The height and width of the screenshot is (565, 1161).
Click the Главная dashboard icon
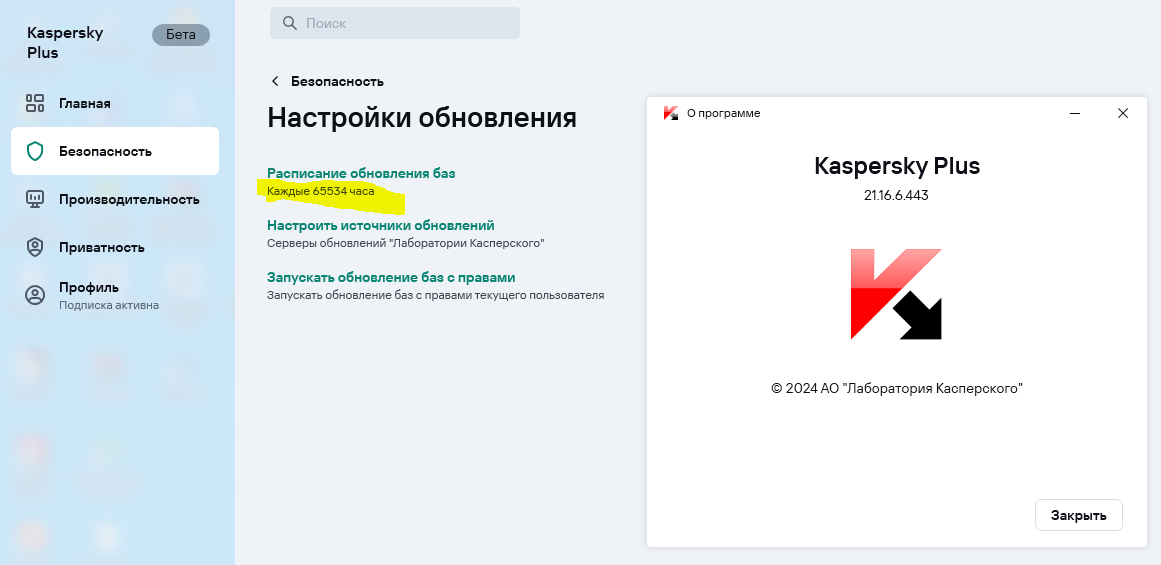35,103
